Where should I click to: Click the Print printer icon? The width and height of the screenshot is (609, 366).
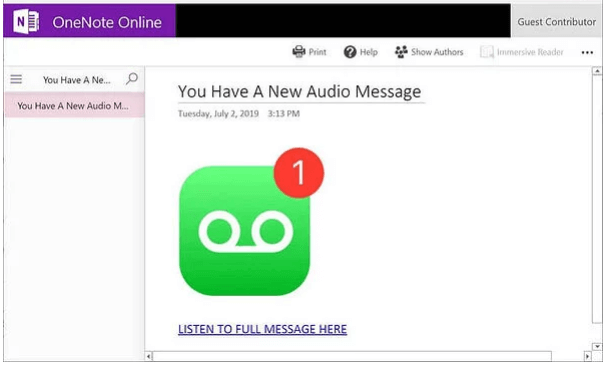point(299,52)
